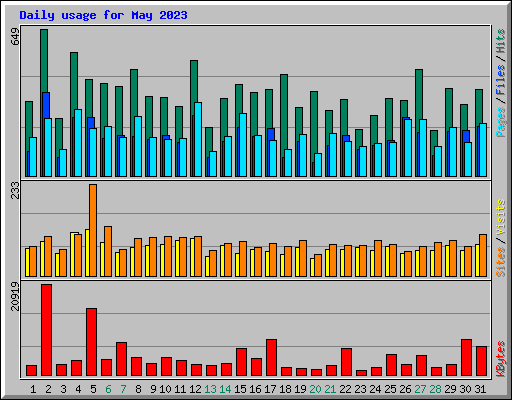Select the "Visits" legend label
Viewport: 512px width, 400px height.
[x=501, y=218]
